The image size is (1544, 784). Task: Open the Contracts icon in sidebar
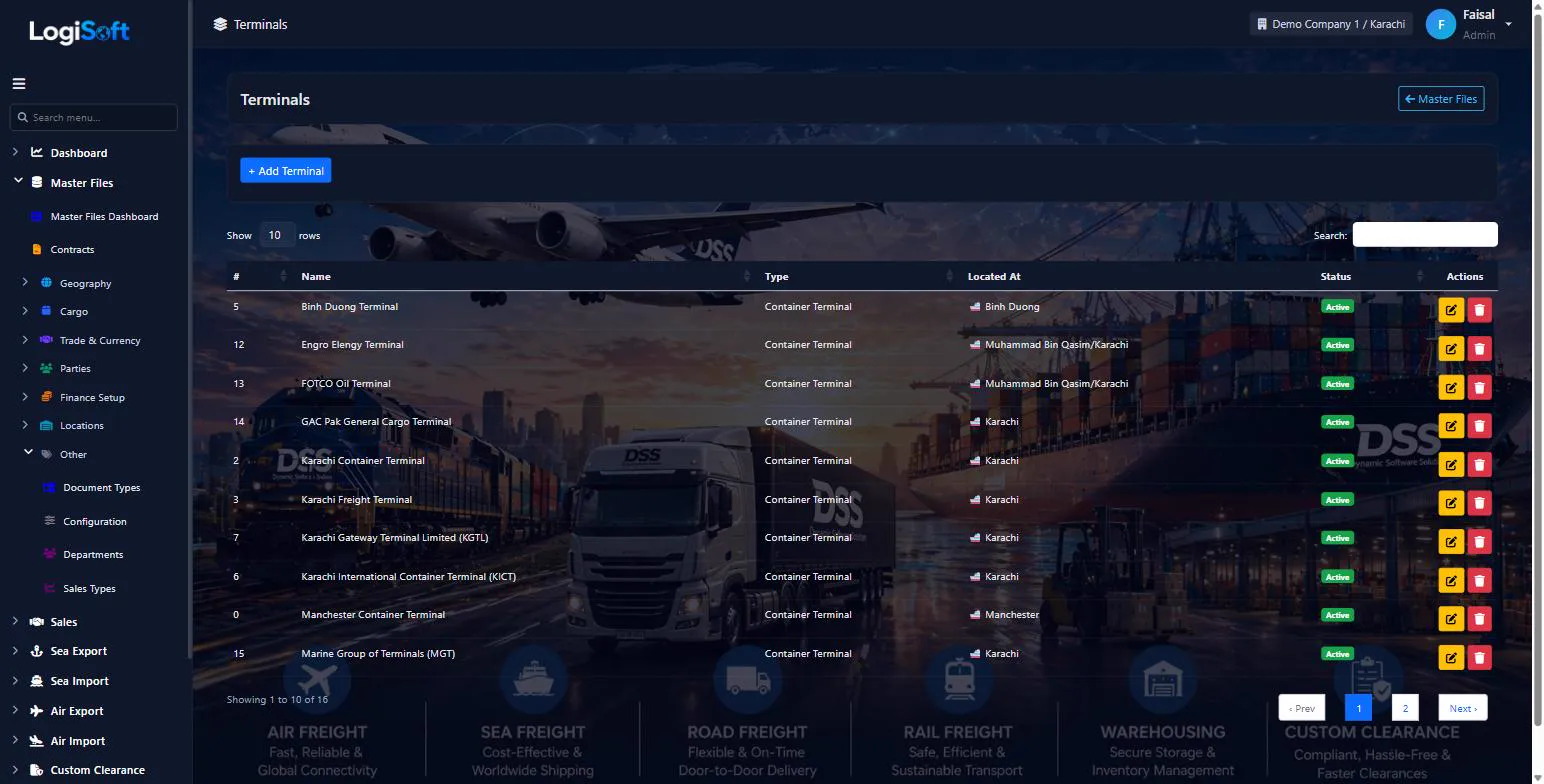[37, 249]
